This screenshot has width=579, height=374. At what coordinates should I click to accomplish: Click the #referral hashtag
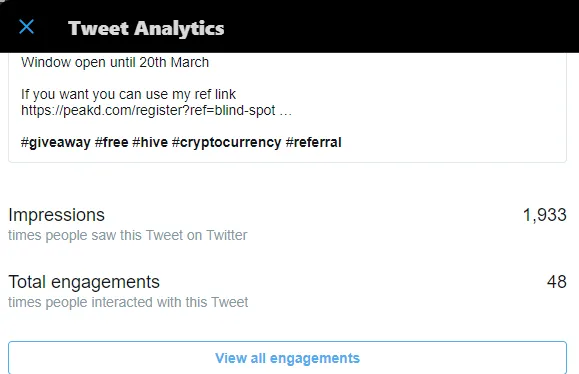click(x=314, y=143)
